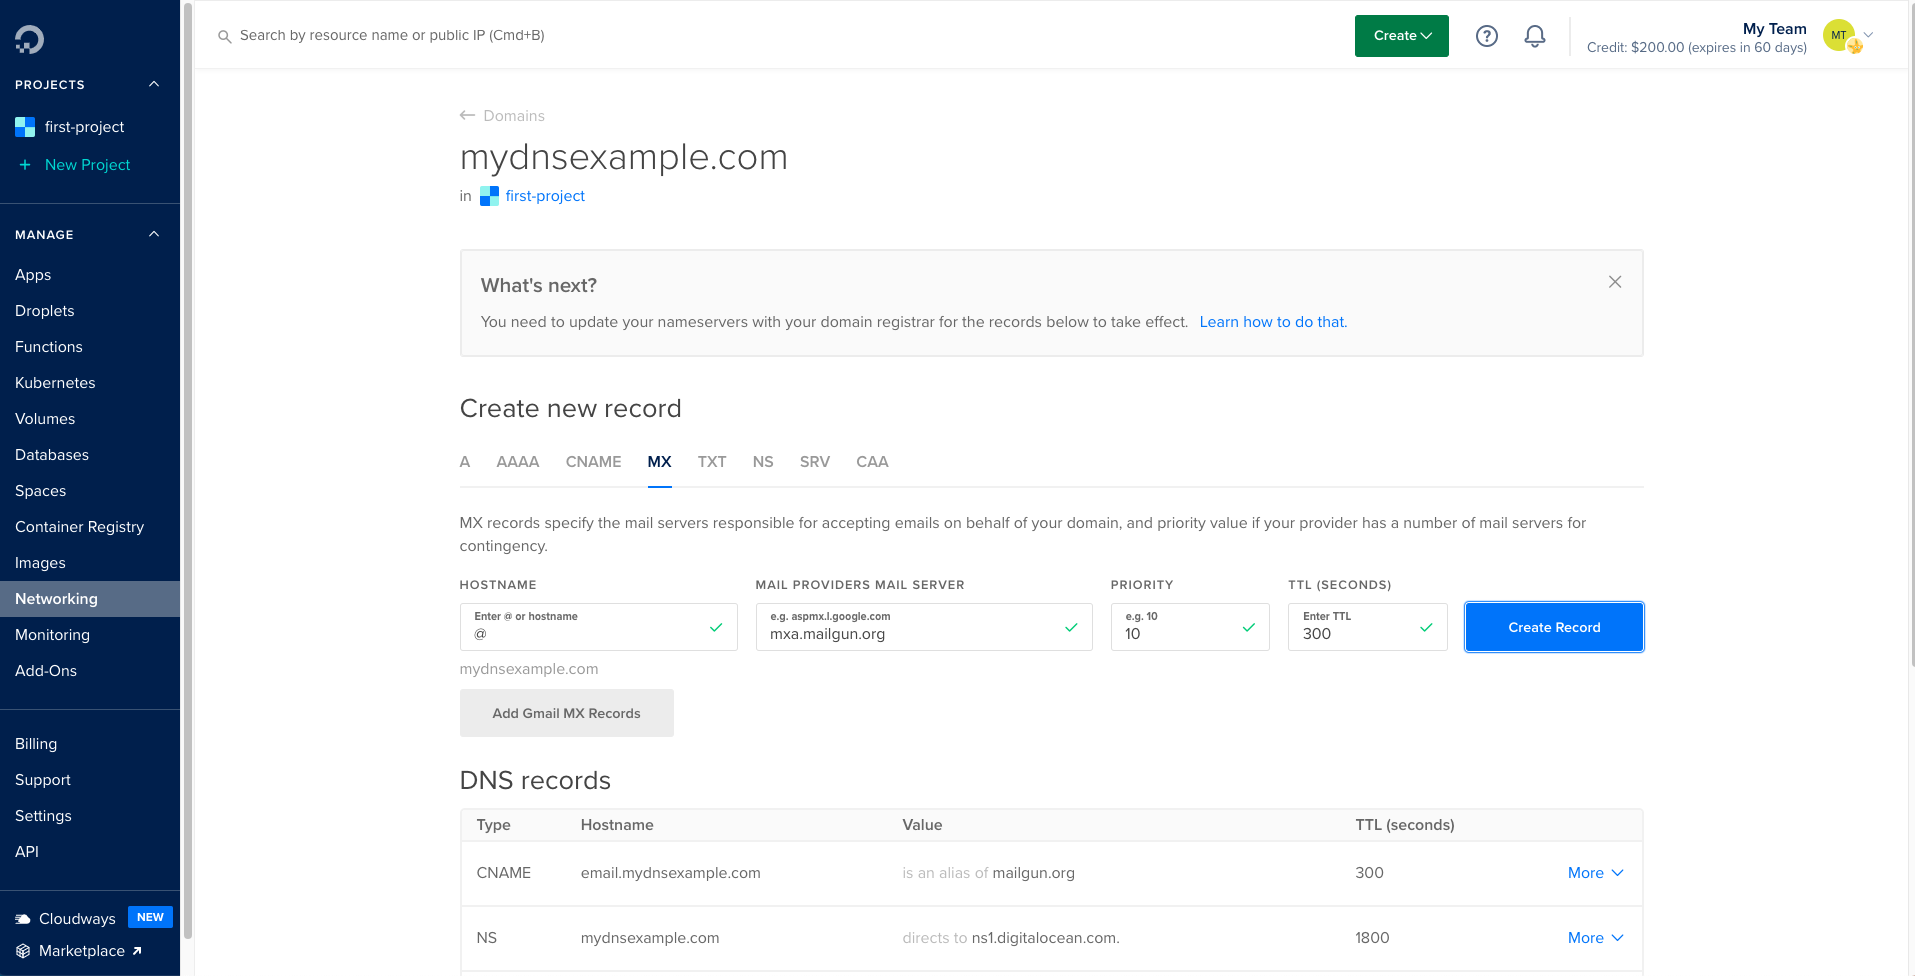
Task: Click the page vertical scrollbar
Action: (x=1911, y=335)
